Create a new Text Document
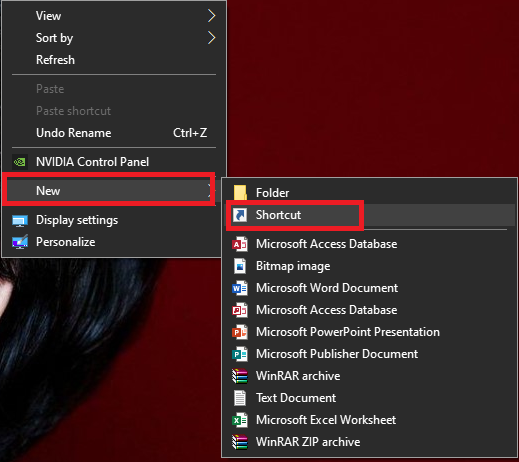519x462 pixels. click(x=369, y=398)
